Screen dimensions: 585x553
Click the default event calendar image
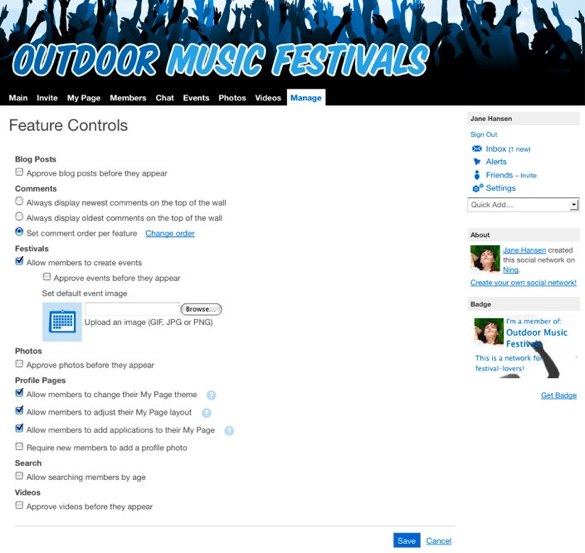[x=62, y=322]
